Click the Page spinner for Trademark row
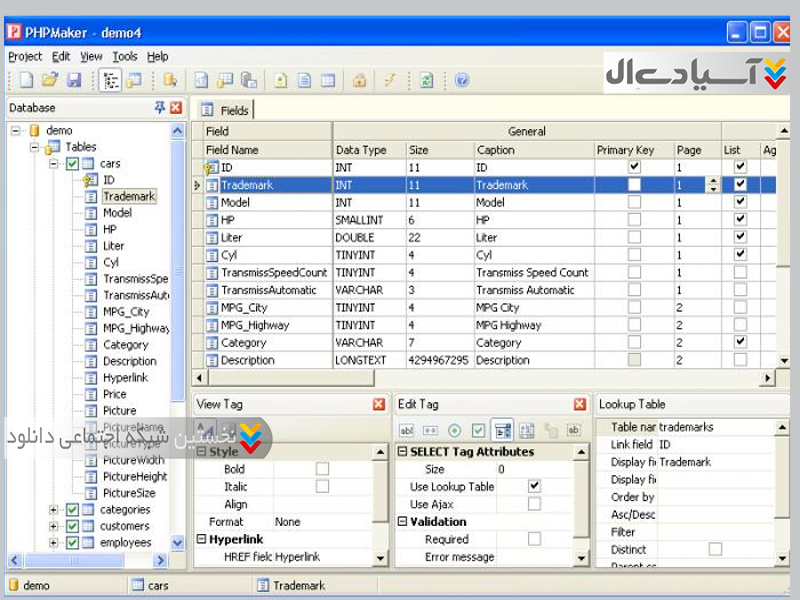 pos(712,185)
